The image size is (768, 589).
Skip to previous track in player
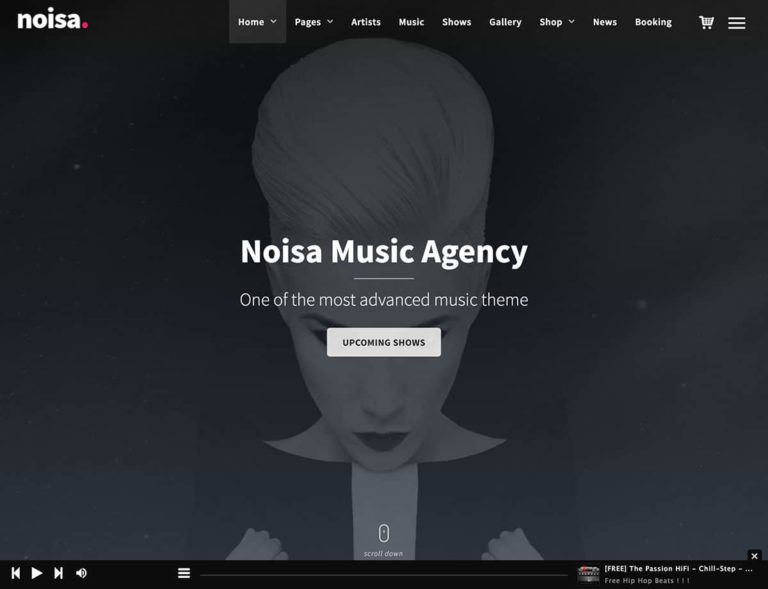point(16,573)
